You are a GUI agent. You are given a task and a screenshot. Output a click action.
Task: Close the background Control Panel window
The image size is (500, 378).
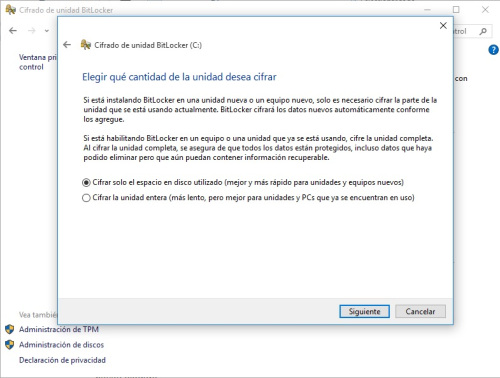tap(485, 10)
